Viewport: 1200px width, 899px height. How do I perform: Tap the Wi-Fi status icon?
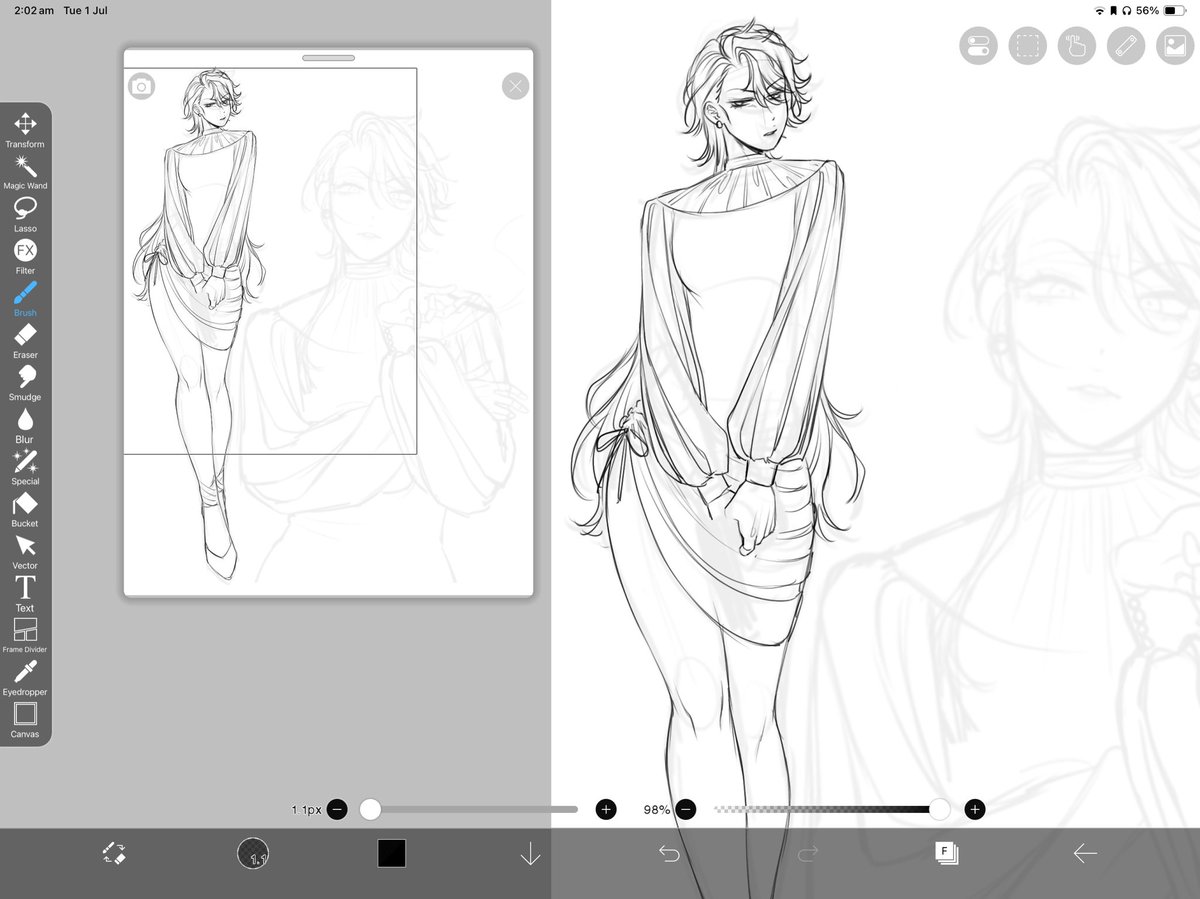pyautogui.click(x=1100, y=10)
